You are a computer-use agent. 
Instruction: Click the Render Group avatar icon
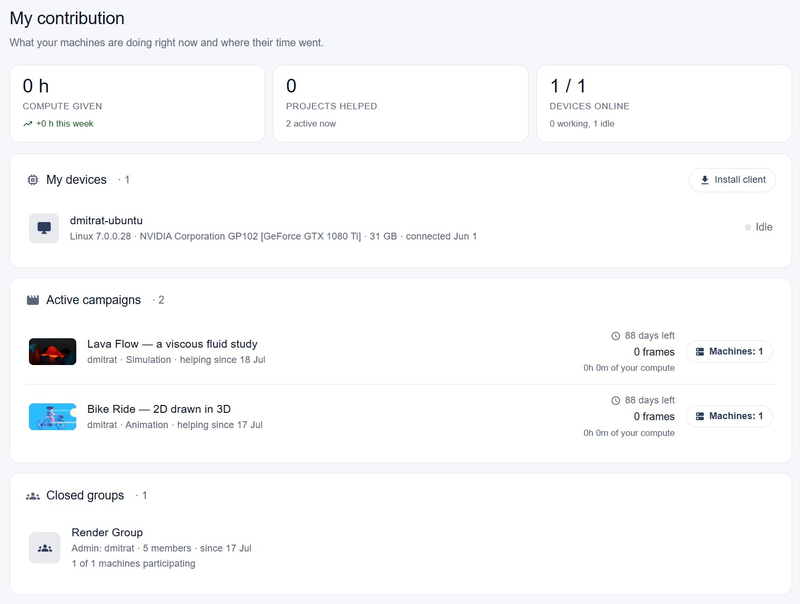[x=44, y=548]
